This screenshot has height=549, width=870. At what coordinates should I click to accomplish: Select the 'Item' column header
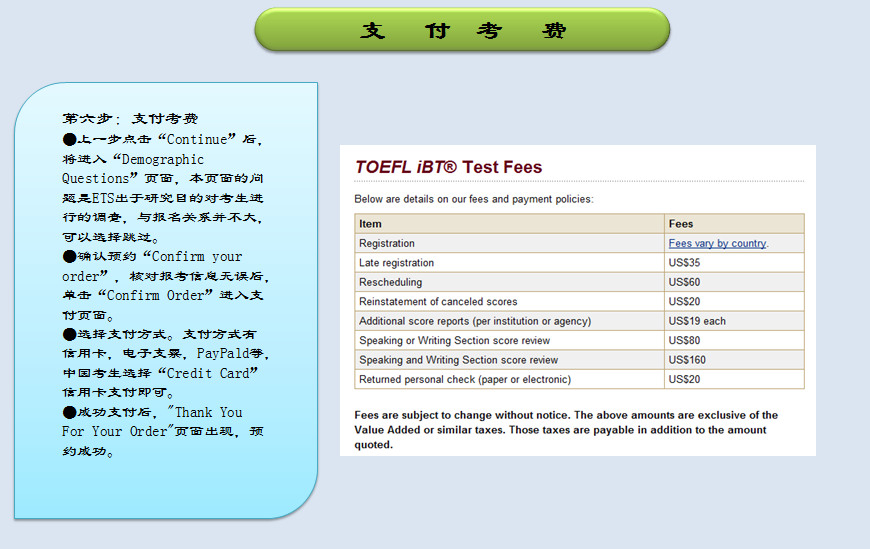(370, 224)
